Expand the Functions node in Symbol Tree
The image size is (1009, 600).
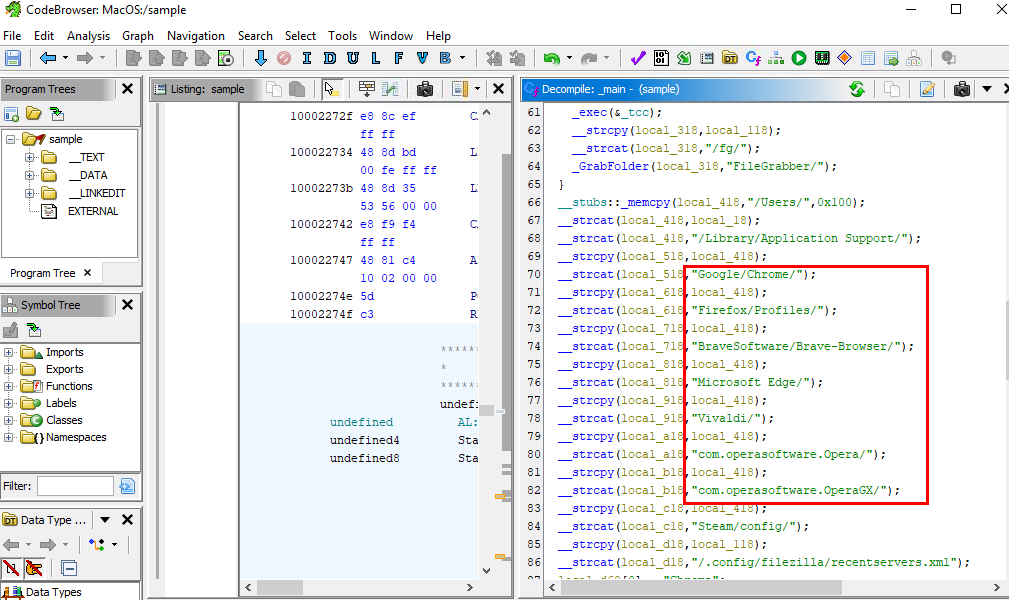tap(10, 386)
